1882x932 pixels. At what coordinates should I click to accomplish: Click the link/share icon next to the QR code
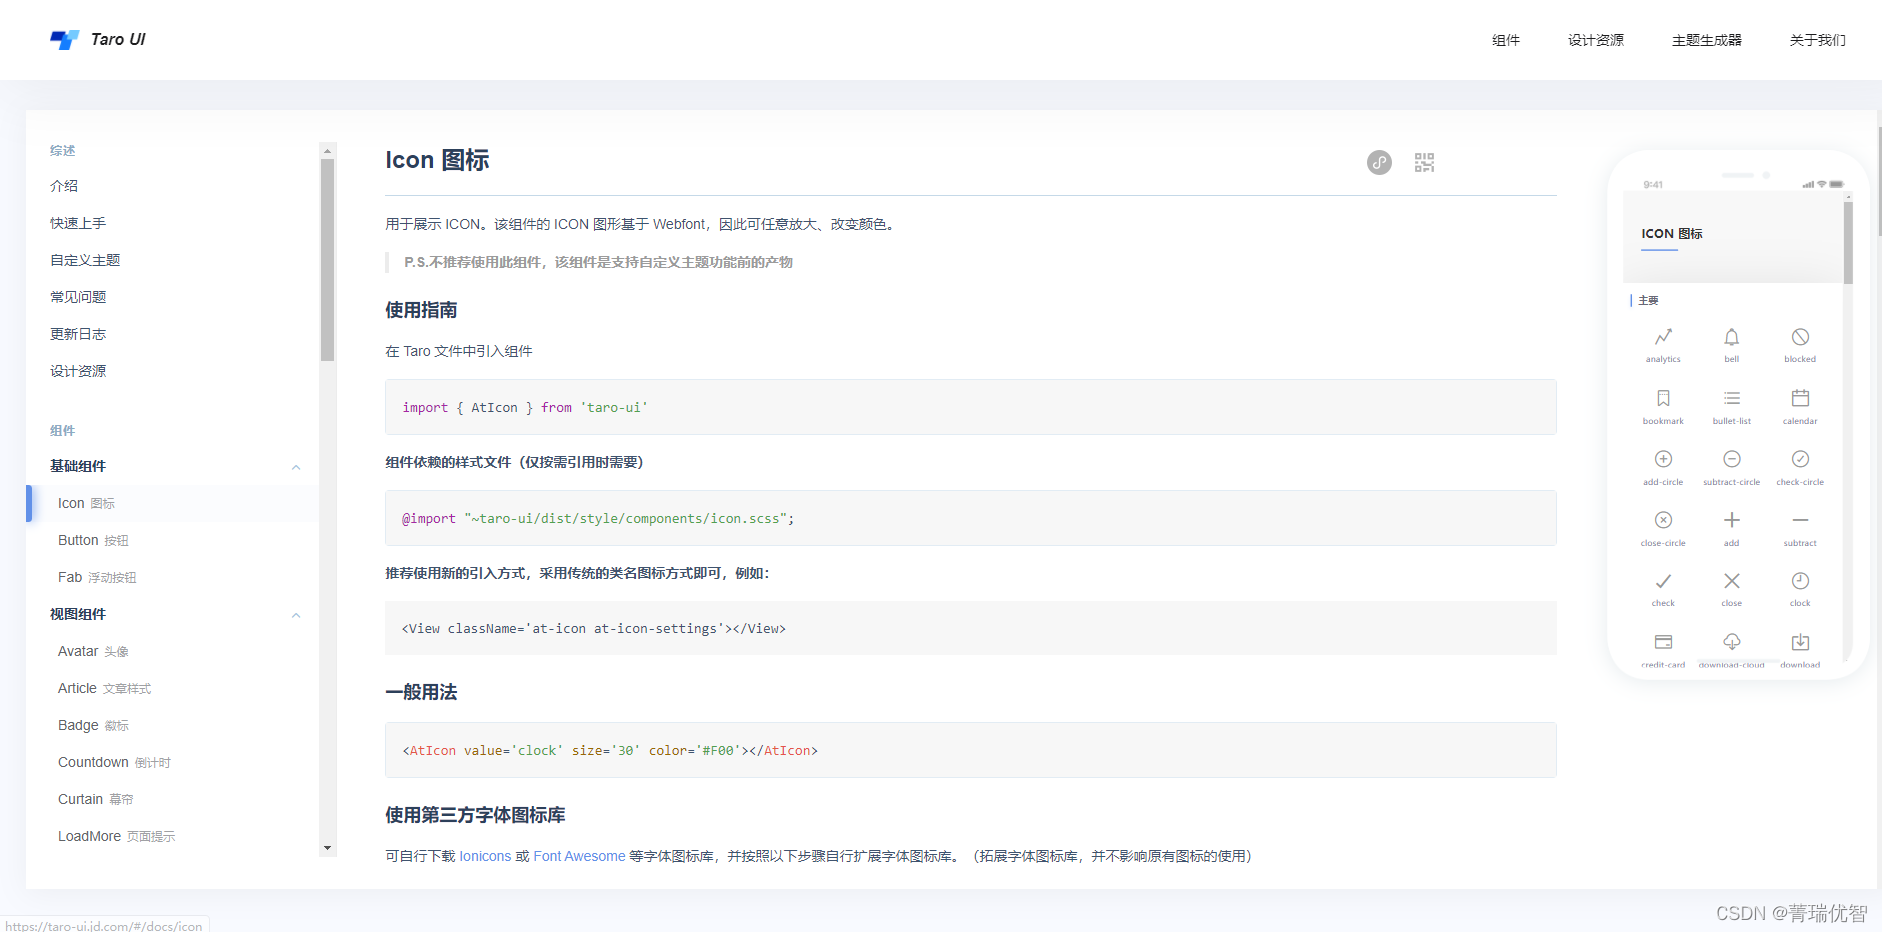coord(1379,162)
